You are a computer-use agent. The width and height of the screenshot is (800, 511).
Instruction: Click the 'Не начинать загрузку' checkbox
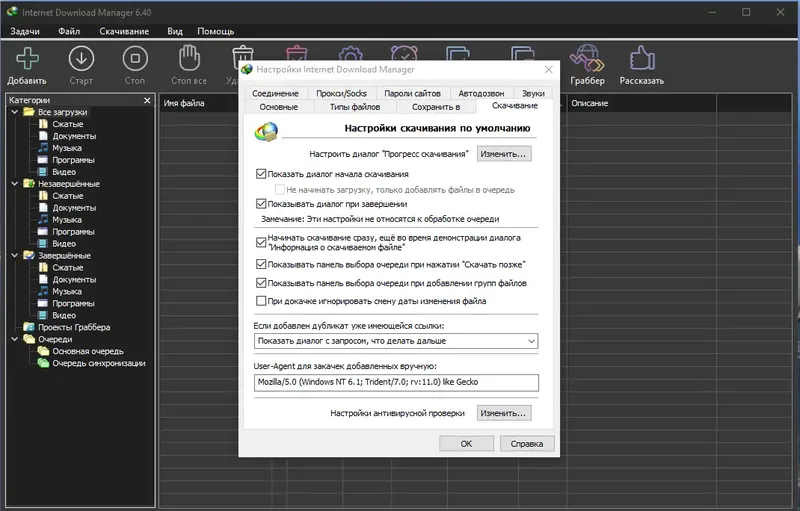[x=280, y=190]
